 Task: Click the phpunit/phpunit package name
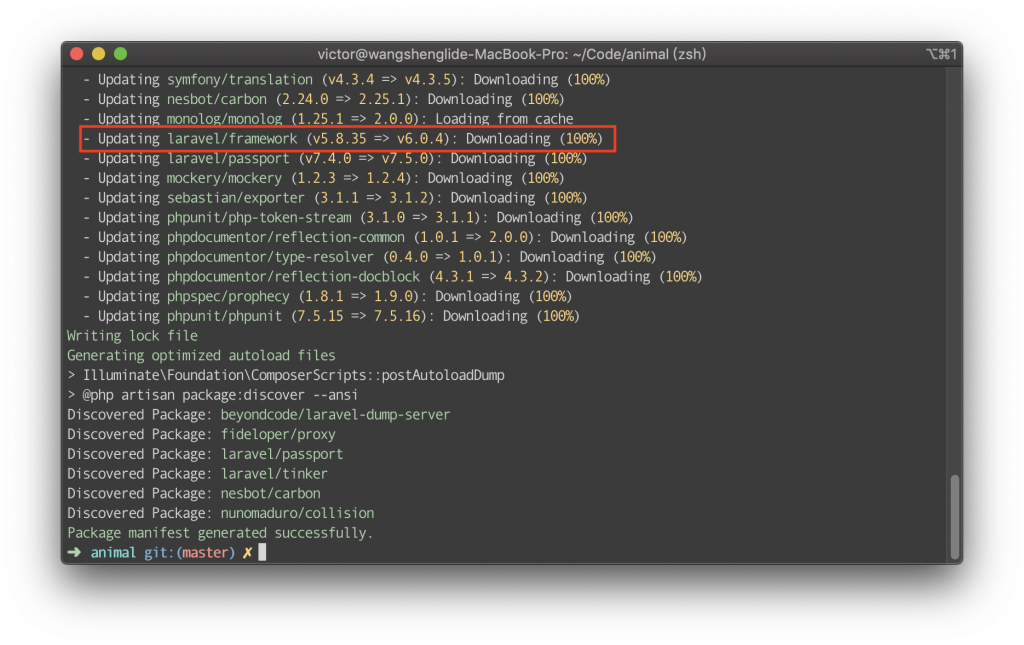pos(224,316)
